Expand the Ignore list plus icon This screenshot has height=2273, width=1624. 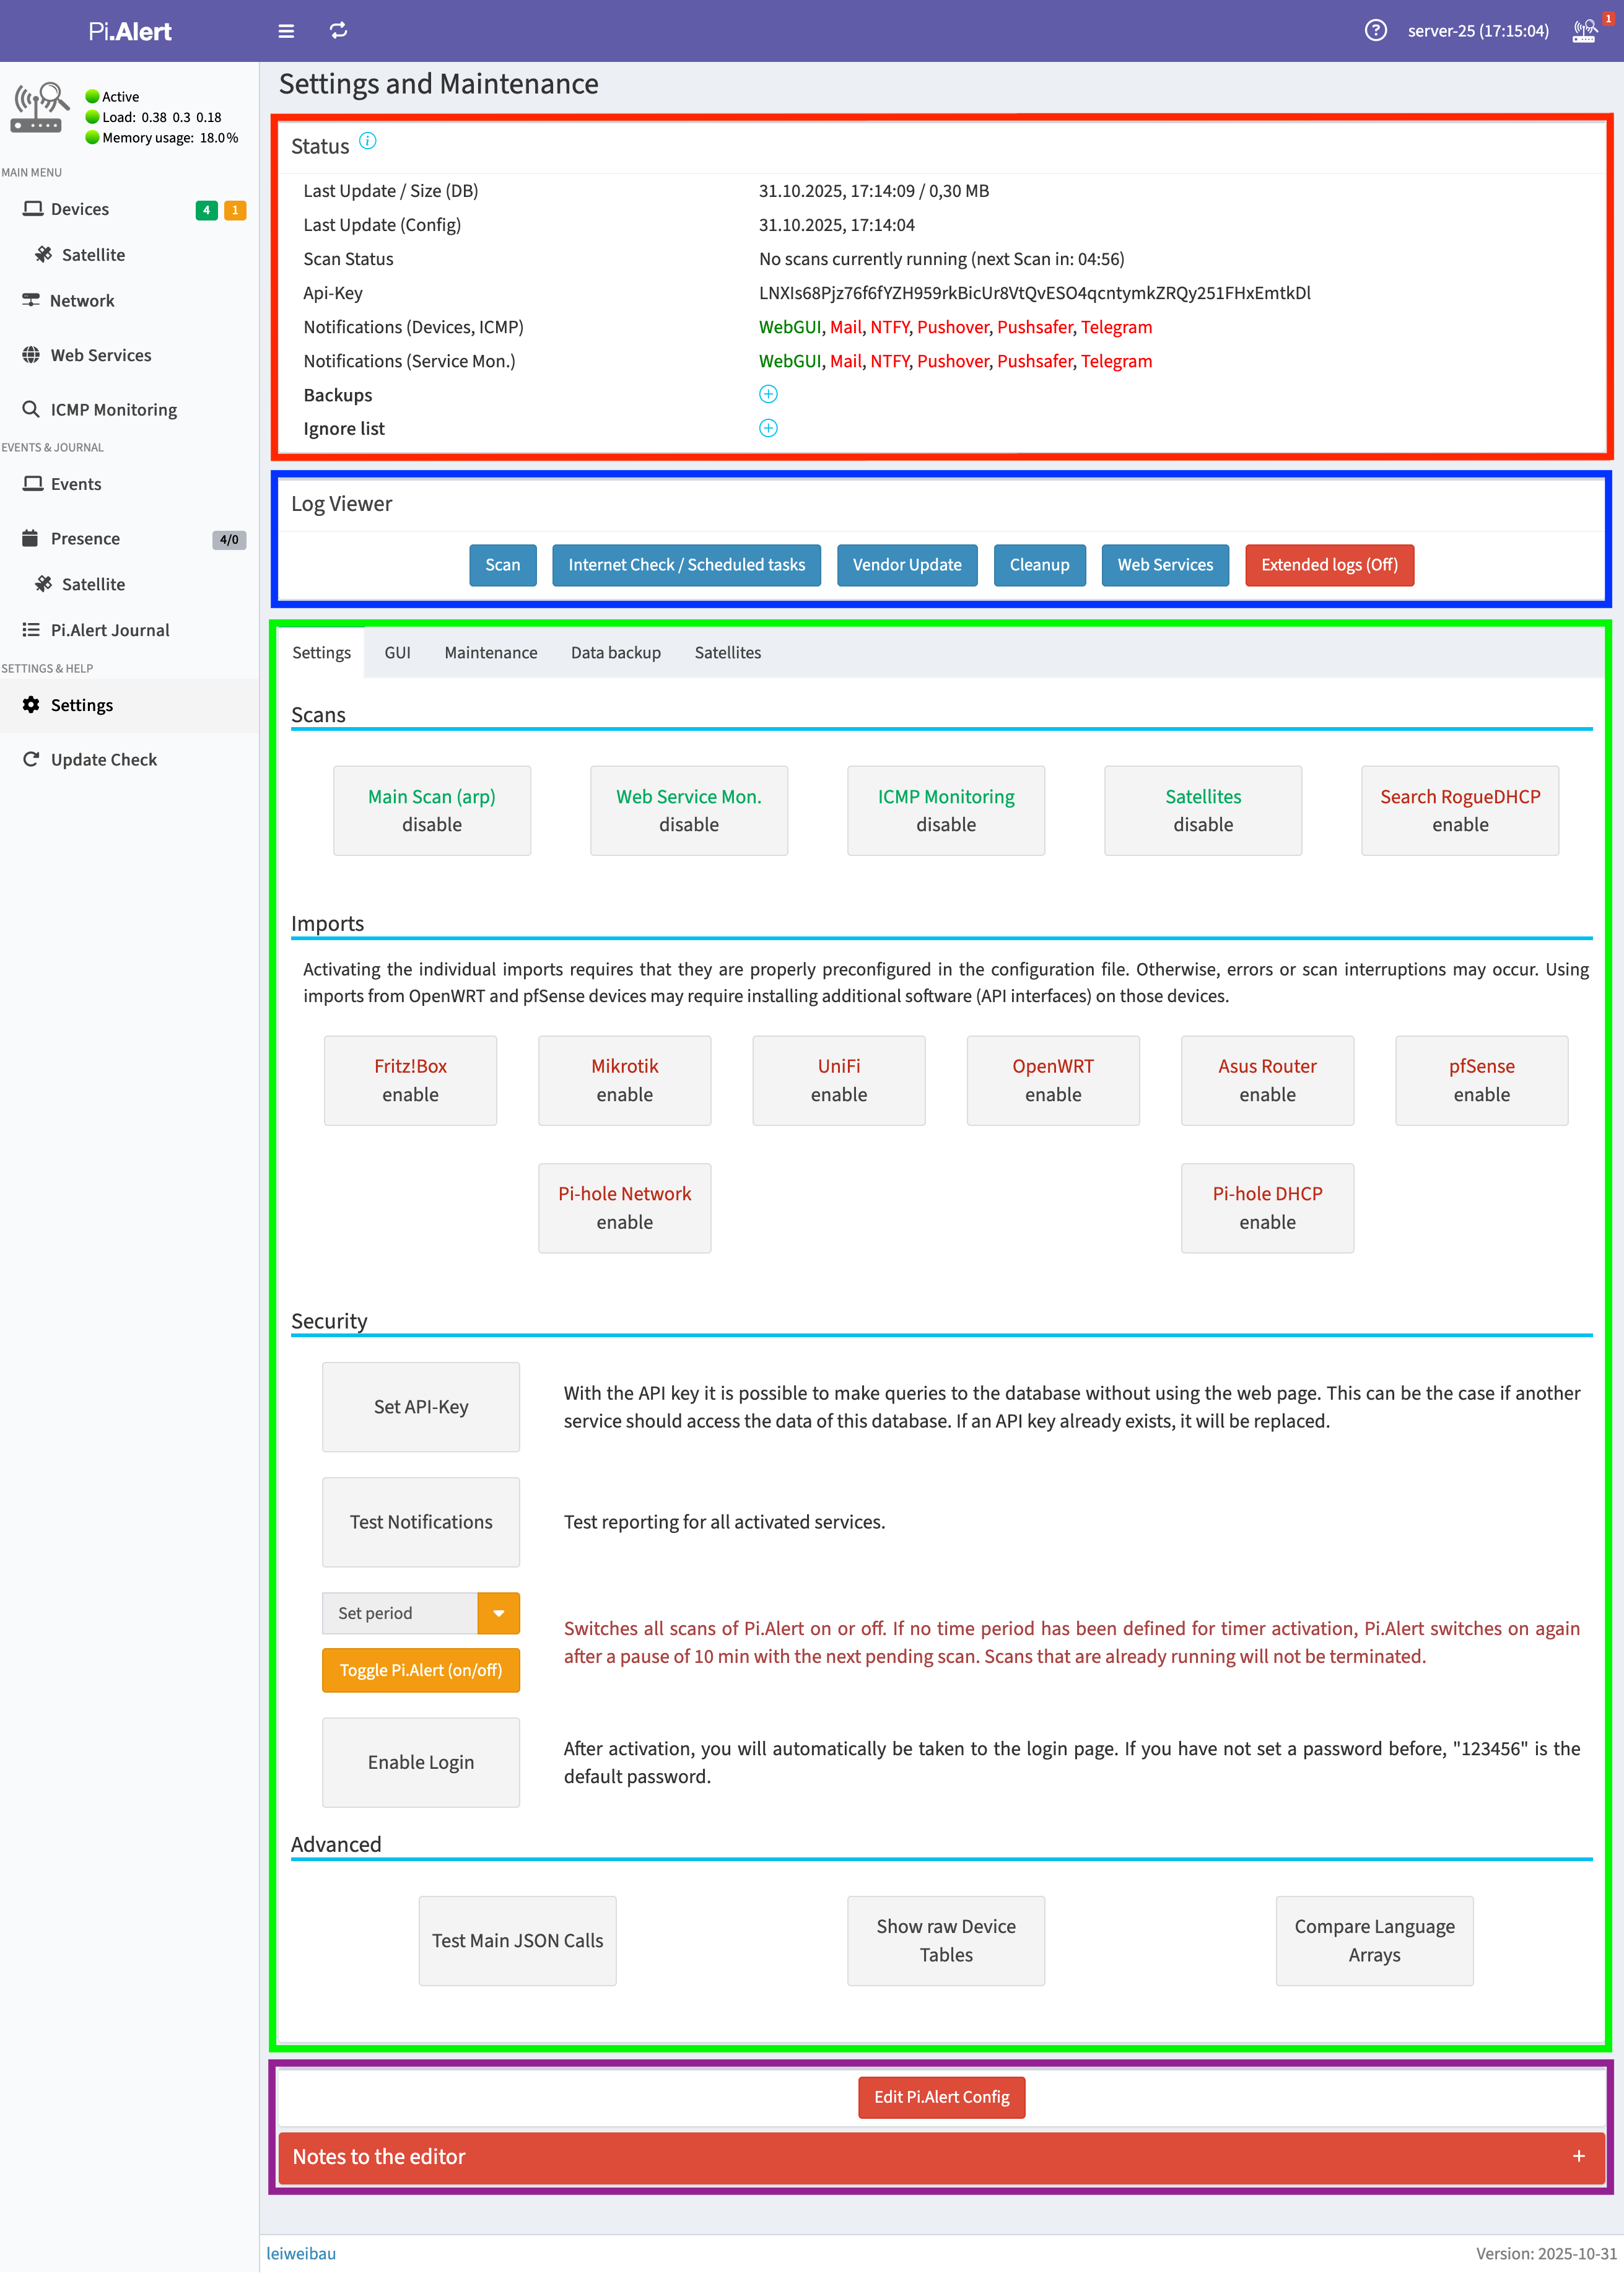click(768, 428)
